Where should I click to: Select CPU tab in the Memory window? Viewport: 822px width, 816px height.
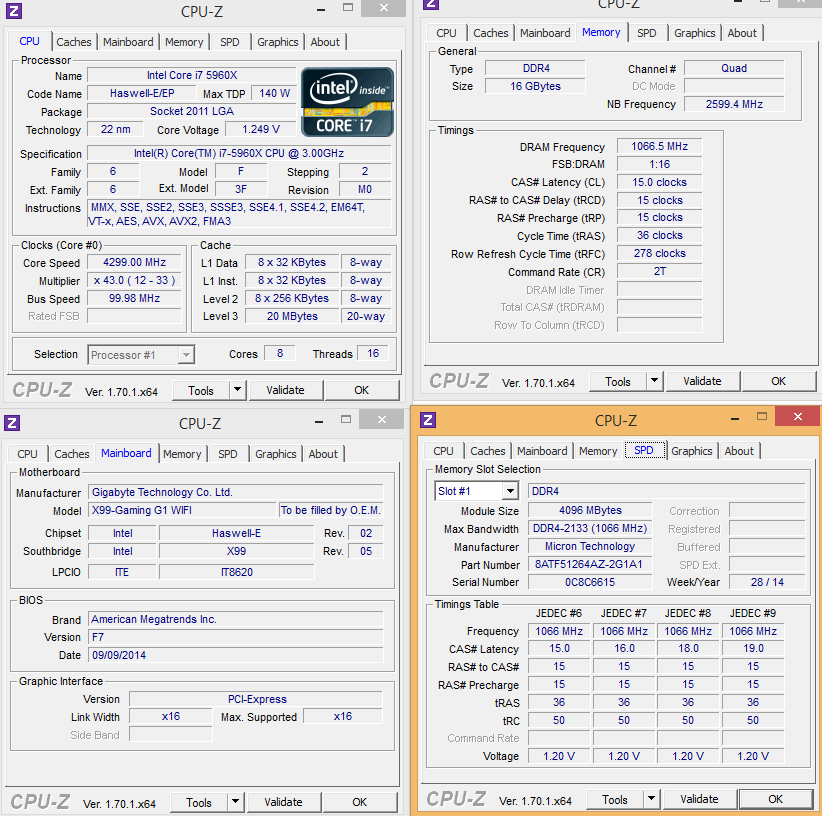click(x=446, y=33)
